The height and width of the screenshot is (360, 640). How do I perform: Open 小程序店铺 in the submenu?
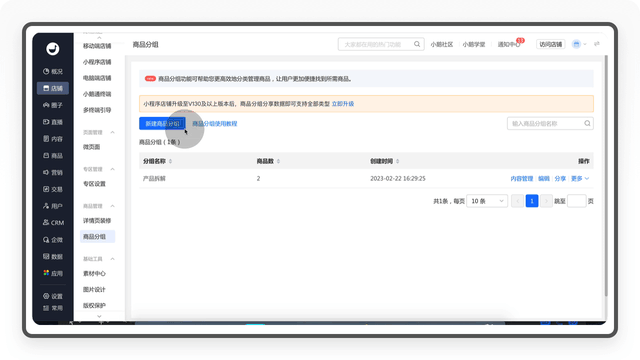tap(97, 62)
